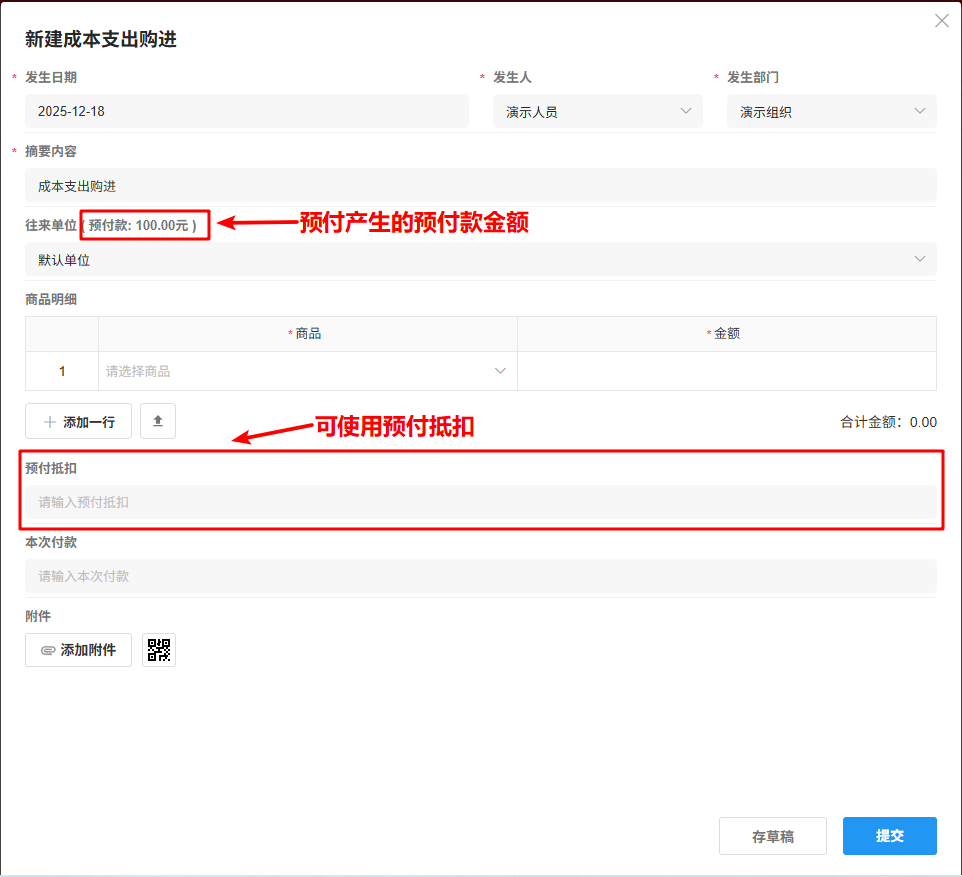Screen dimensions: 962x877
Task: Click the highlighted 预付款: 100.00元 text
Action: tap(143, 224)
